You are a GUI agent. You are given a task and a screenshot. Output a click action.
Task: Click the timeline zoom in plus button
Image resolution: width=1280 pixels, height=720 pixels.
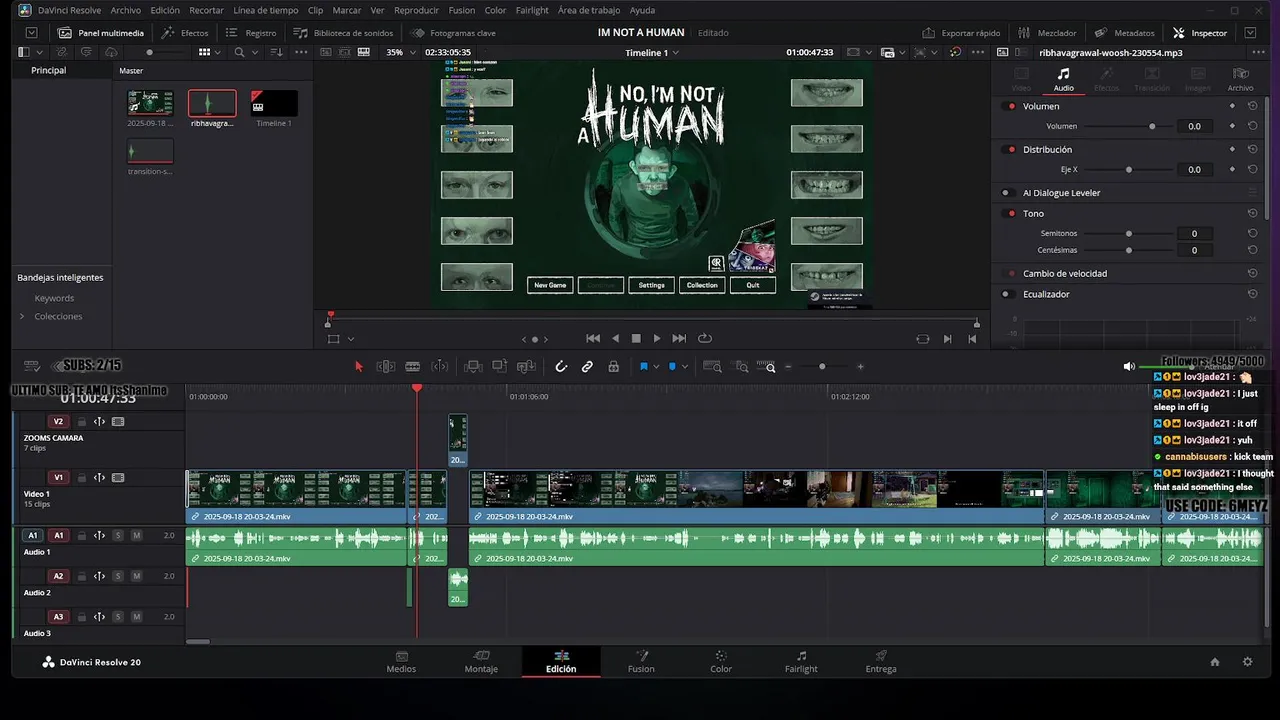pyautogui.click(x=860, y=367)
